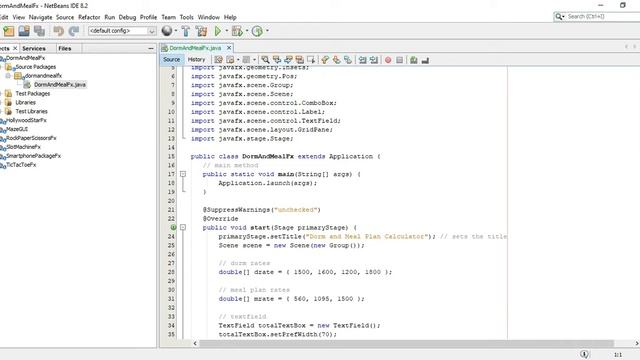Close the Projects panel tab

pyautogui.click(x=15, y=48)
